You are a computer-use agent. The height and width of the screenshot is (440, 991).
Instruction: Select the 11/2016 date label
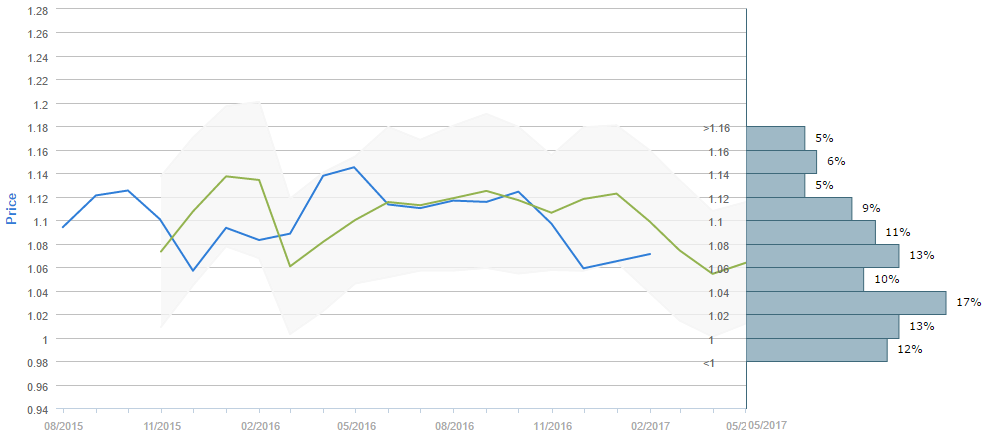pos(552,425)
